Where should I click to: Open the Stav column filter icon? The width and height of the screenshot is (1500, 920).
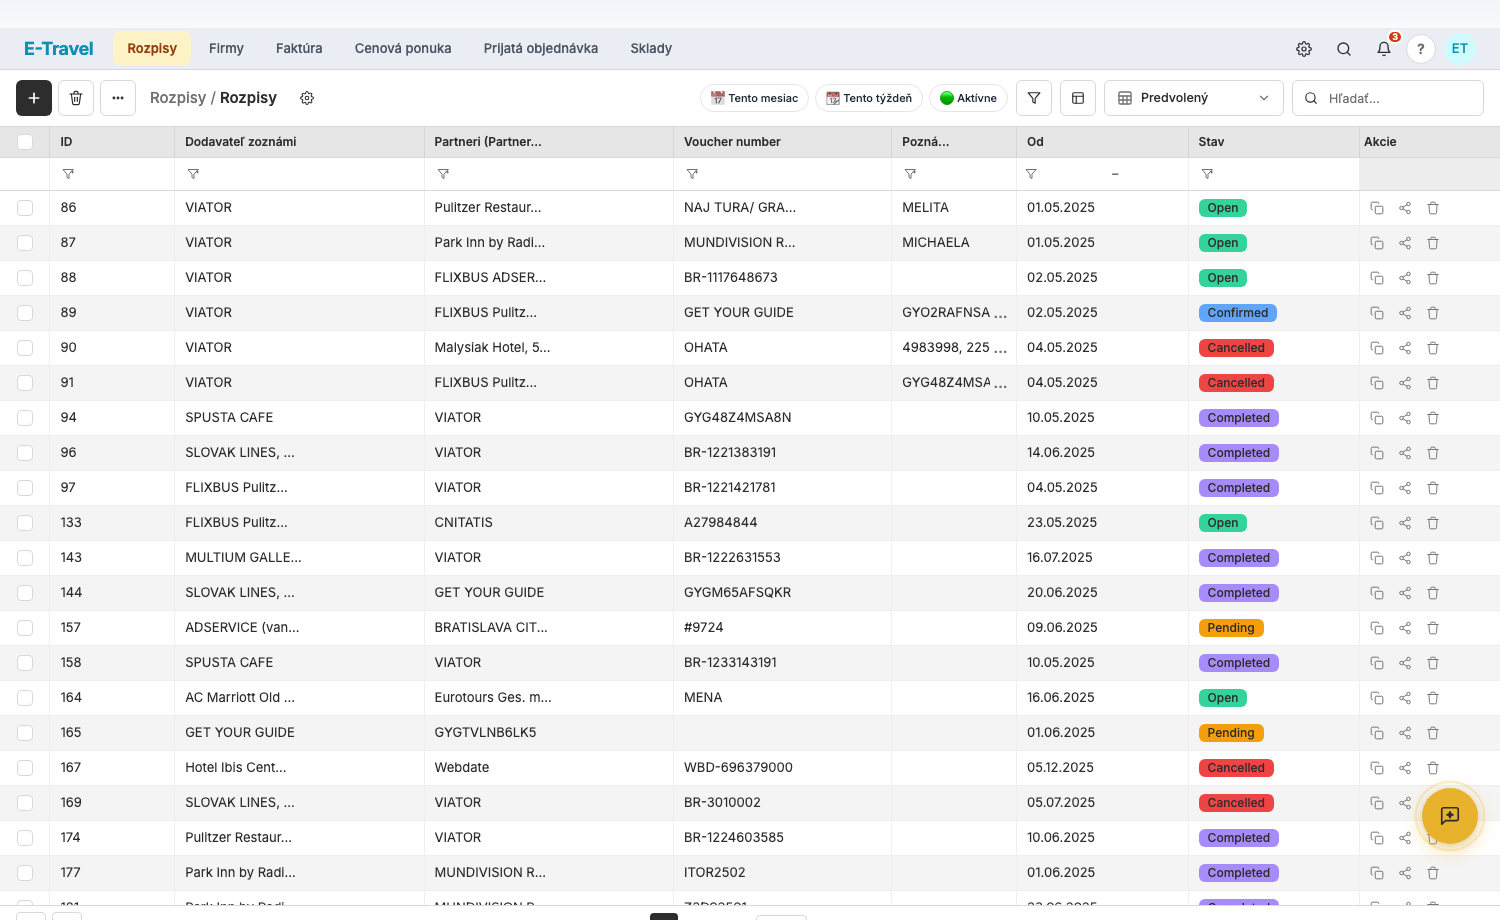pyautogui.click(x=1207, y=174)
